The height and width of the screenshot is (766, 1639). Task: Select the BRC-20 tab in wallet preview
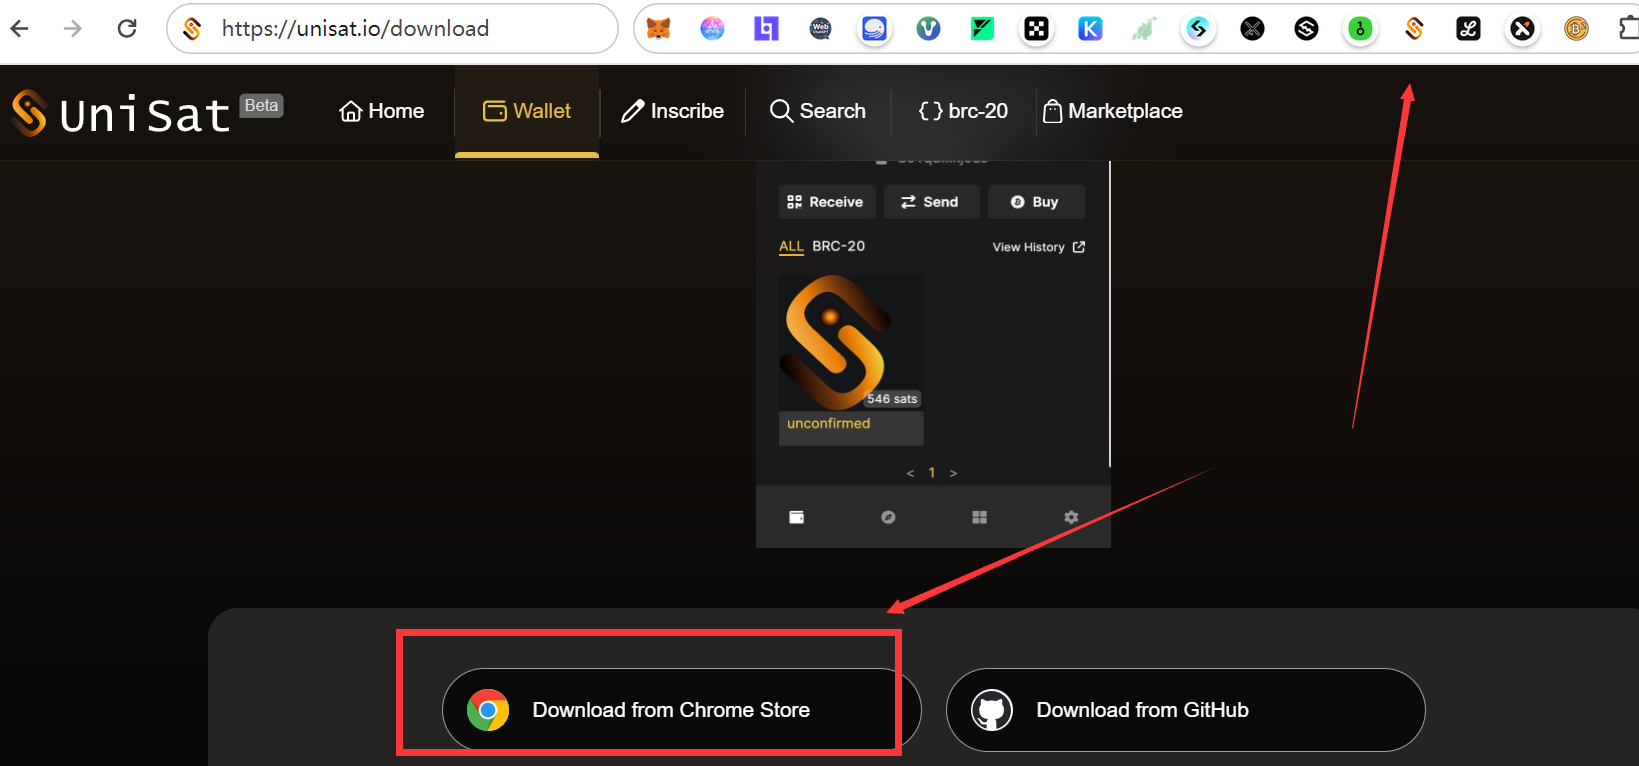[838, 246]
